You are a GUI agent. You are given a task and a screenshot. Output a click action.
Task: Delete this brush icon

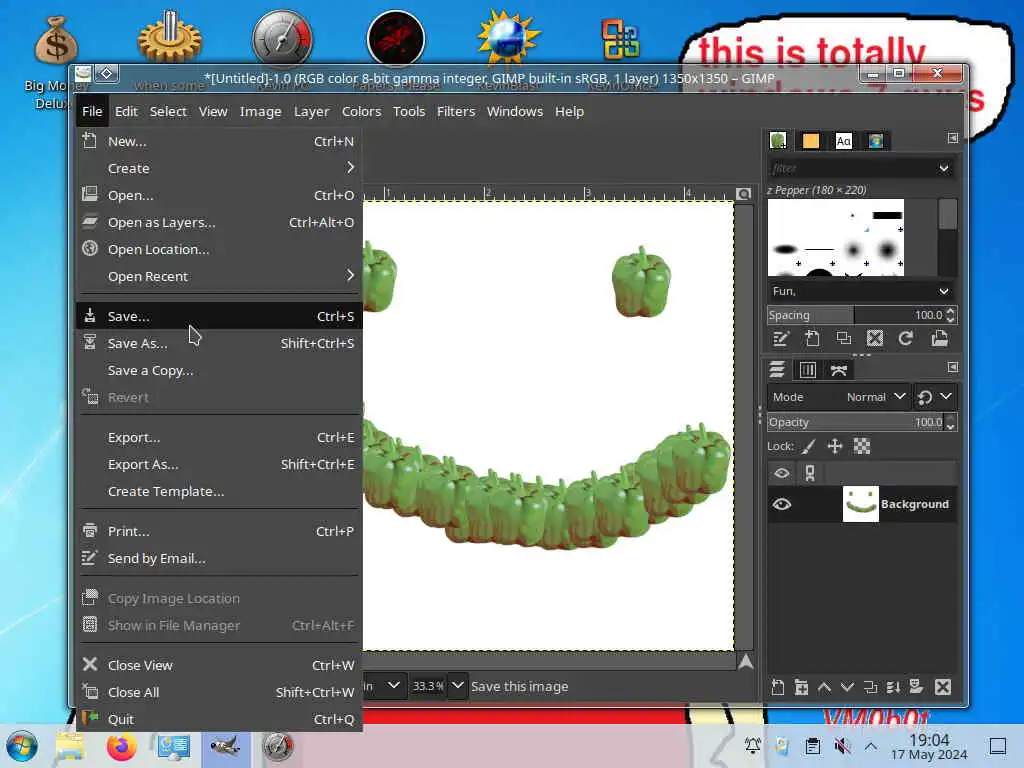(x=874, y=338)
